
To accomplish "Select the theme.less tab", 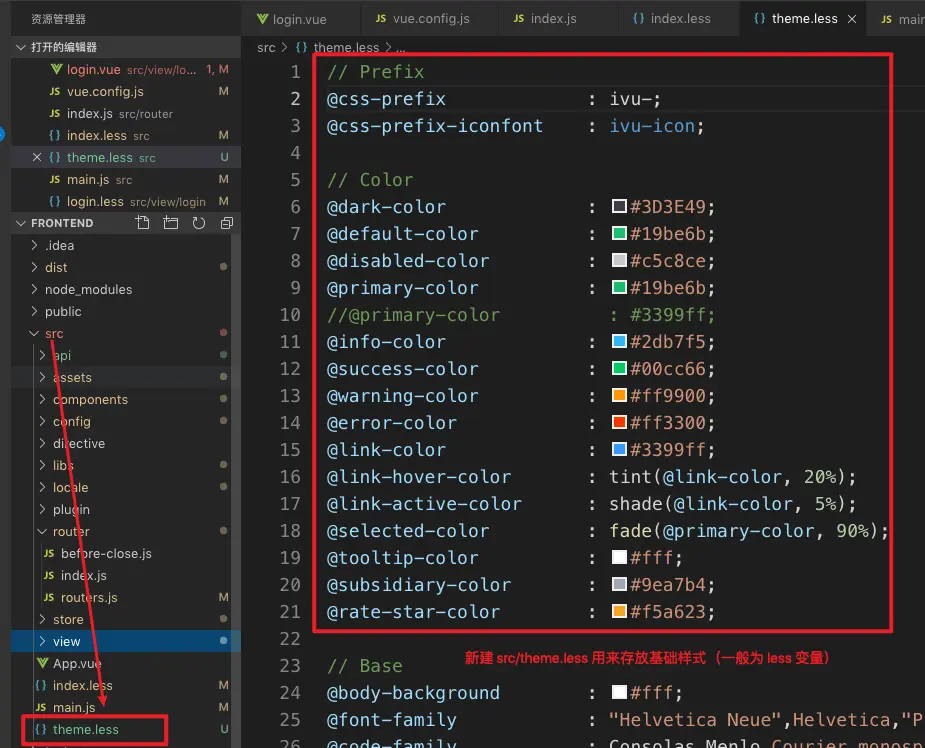I will pos(804,18).
